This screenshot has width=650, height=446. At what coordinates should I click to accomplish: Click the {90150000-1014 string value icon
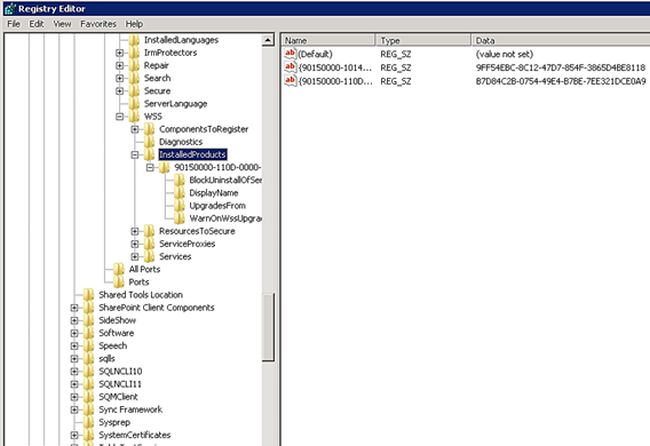[290, 67]
